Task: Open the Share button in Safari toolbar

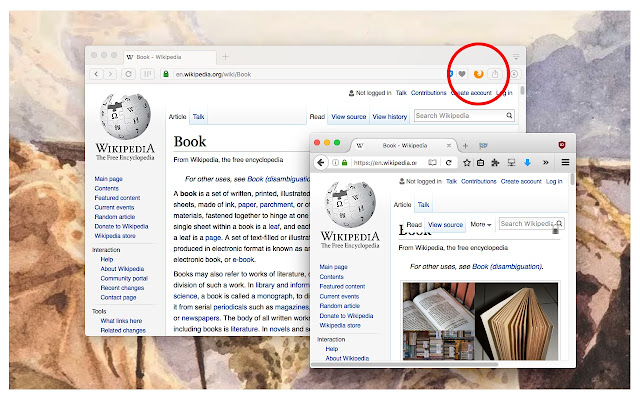Action: pyautogui.click(x=495, y=74)
